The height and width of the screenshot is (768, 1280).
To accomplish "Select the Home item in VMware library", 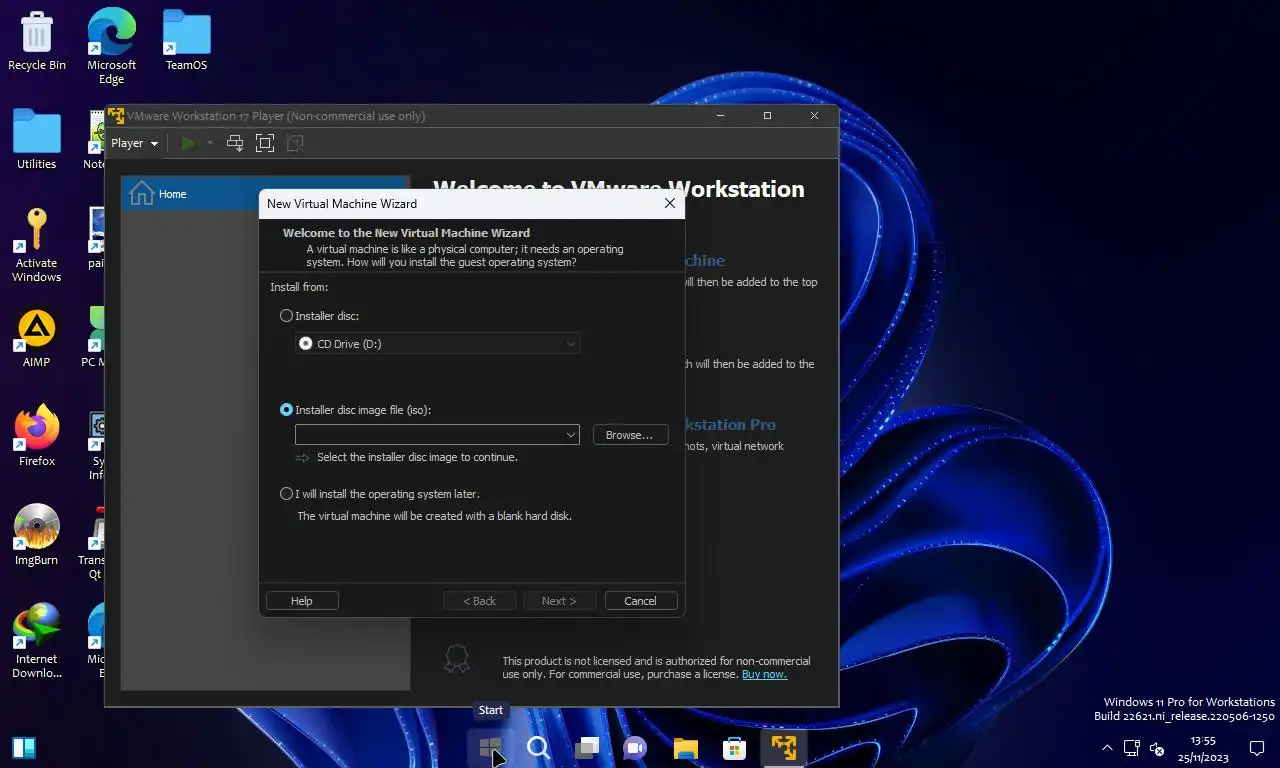I will tap(265, 194).
